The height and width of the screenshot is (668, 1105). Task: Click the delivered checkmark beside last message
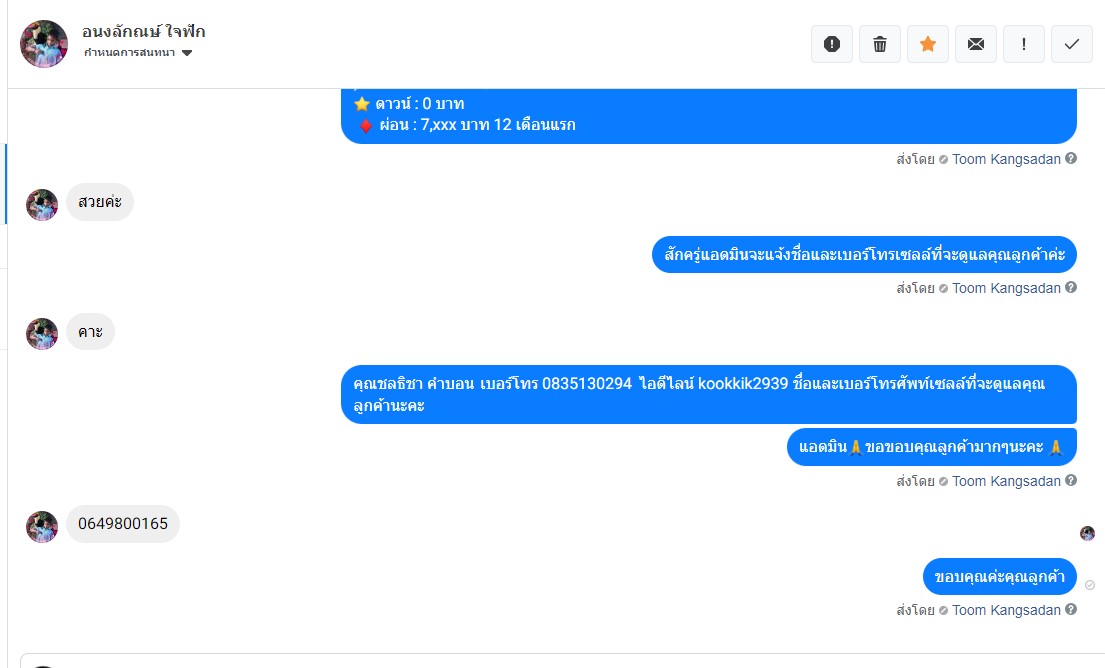pos(1089,585)
